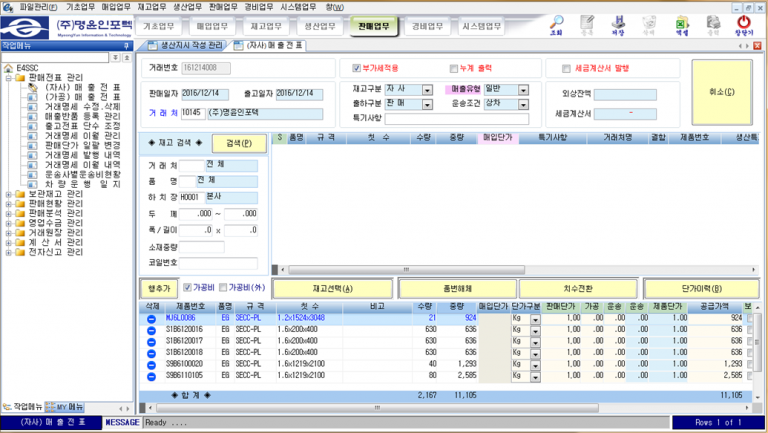The image size is (768, 433).
Task: Click the E4SSC home icon in tree
Action: (9, 68)
